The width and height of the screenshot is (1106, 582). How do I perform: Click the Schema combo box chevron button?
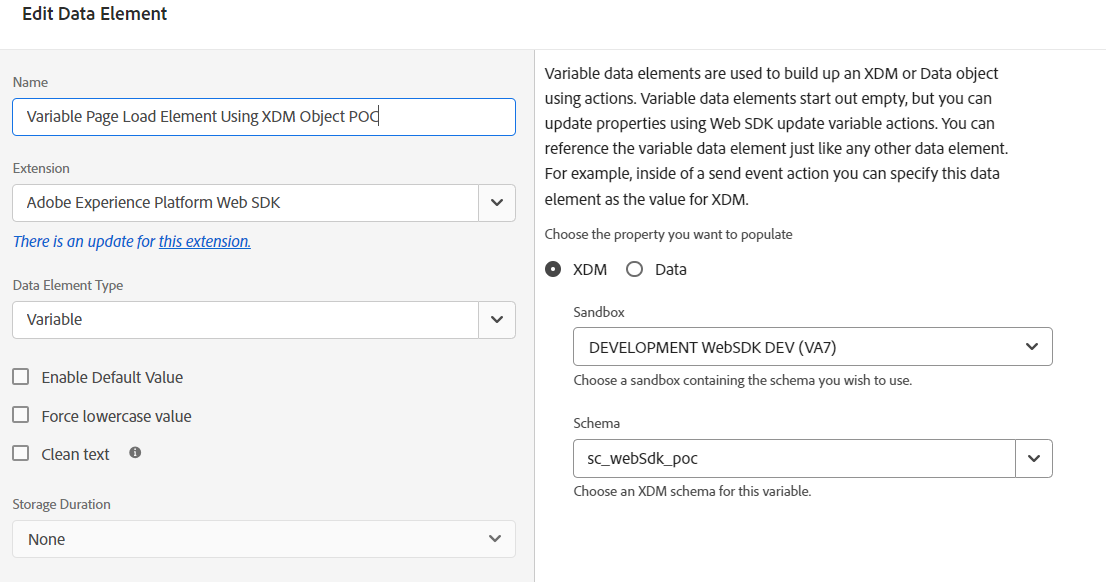pos(1034,458)
